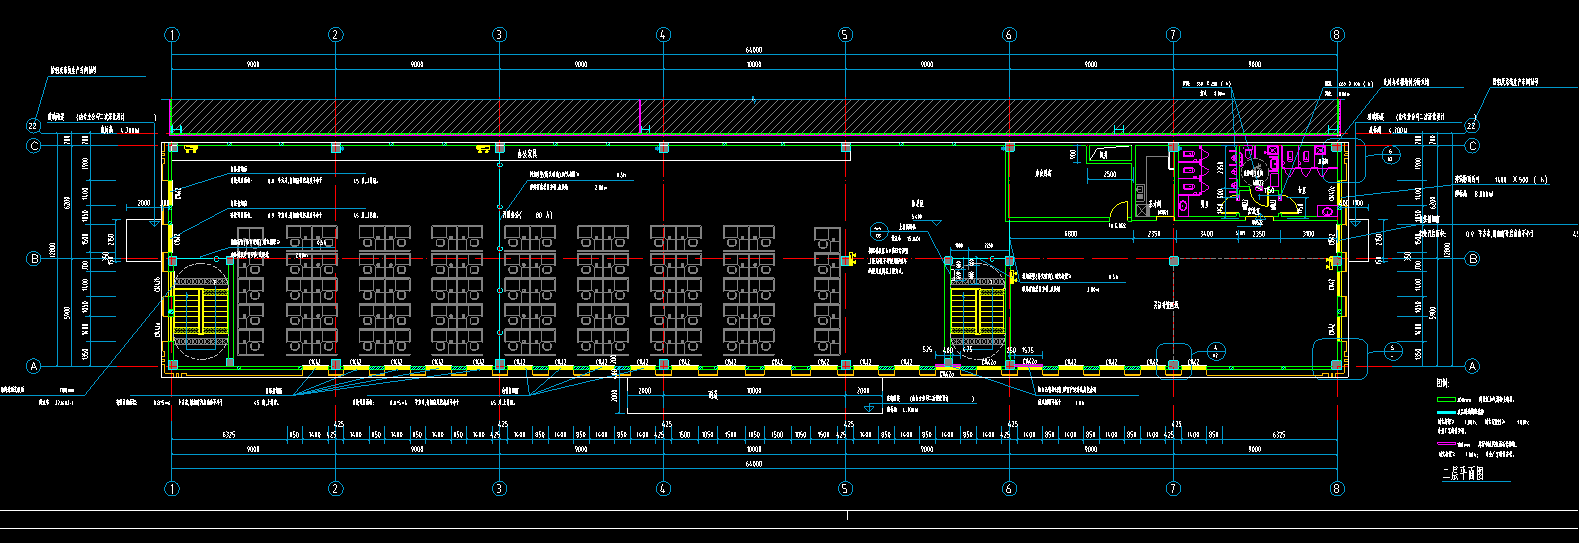Select the left-side leader bubble numbered 22
The height and width of the screenshot is (543, 1579).
click(33, 126)
